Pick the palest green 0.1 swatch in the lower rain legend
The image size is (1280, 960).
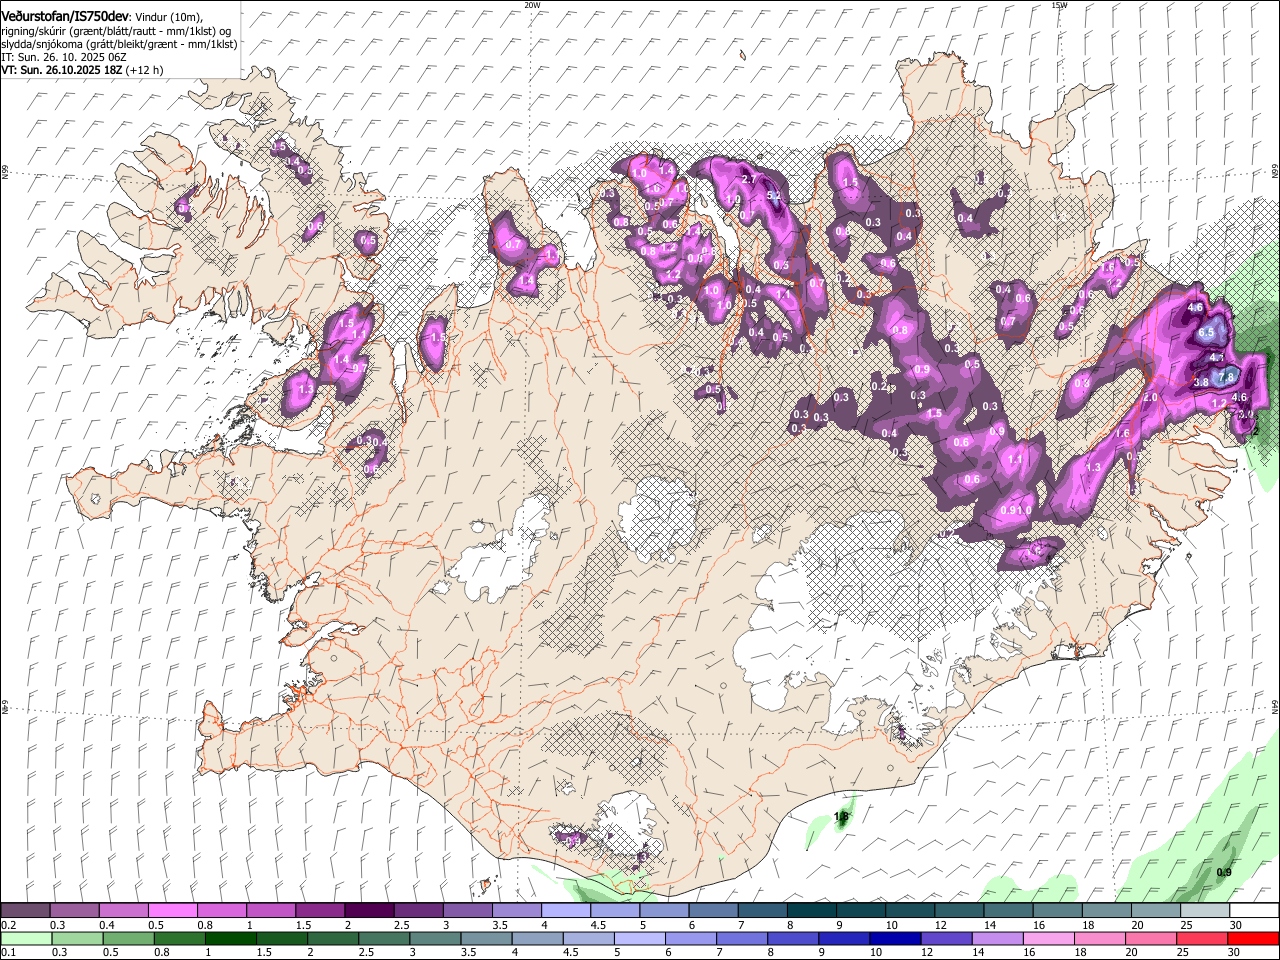(25, 939)
